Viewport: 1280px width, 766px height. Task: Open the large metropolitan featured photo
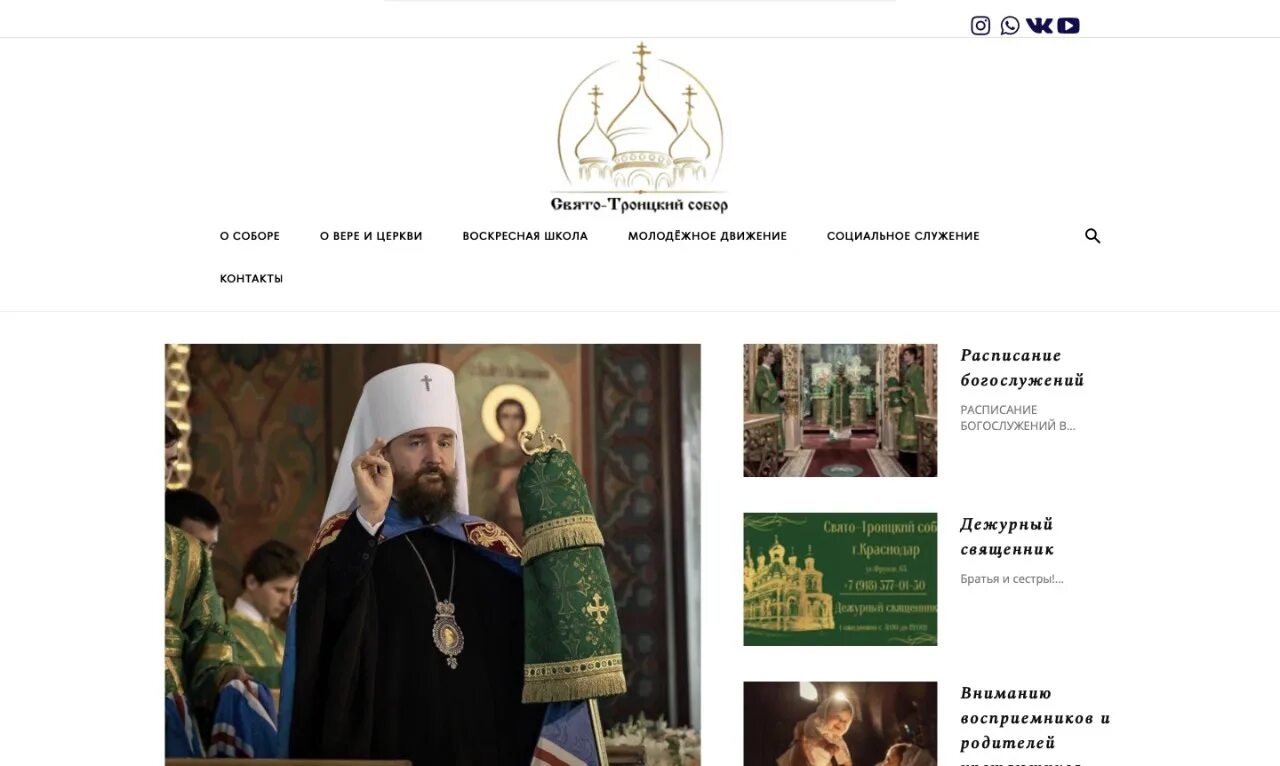coord(433,555)
